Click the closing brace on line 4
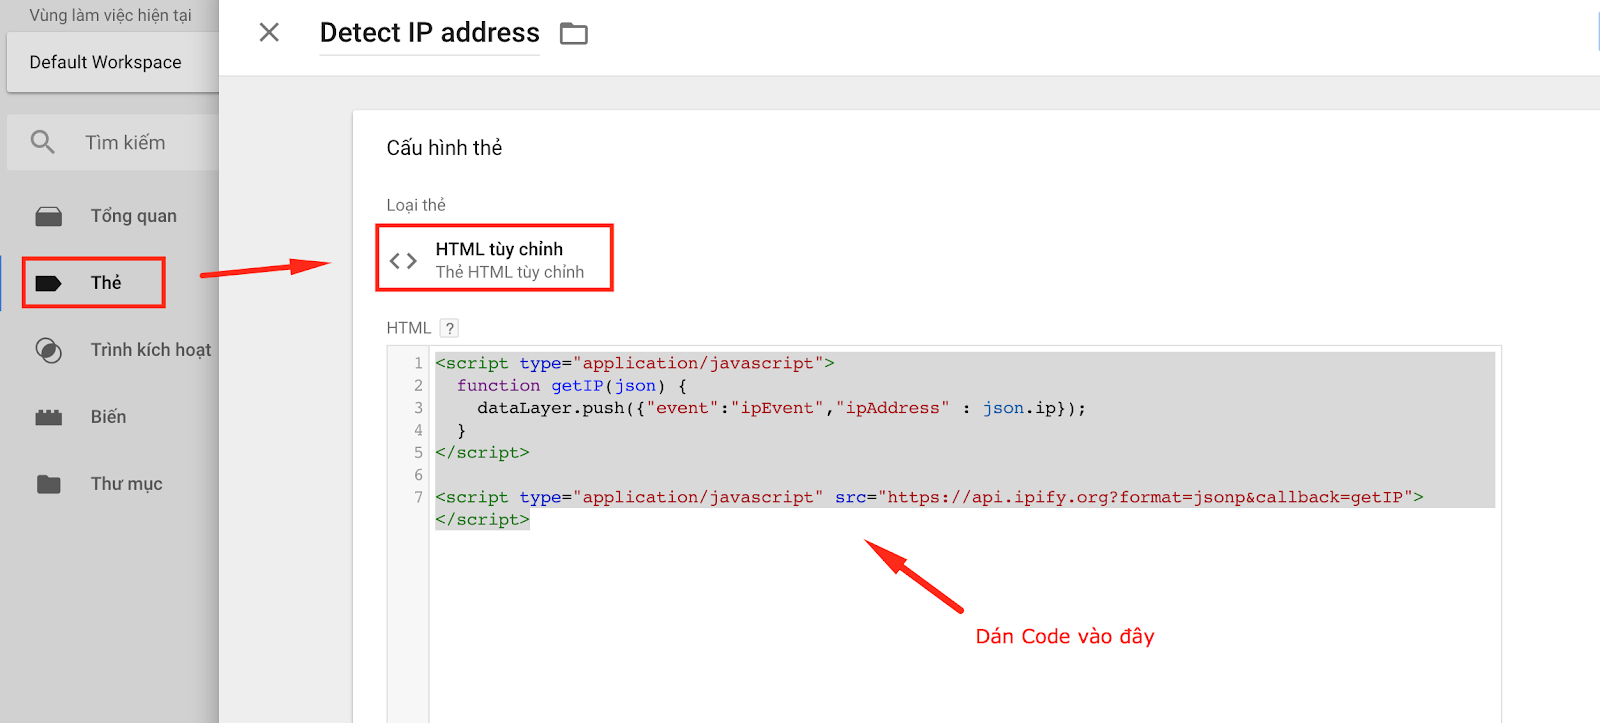This screenshot has height=723, width=1600. tap(461, 431)
